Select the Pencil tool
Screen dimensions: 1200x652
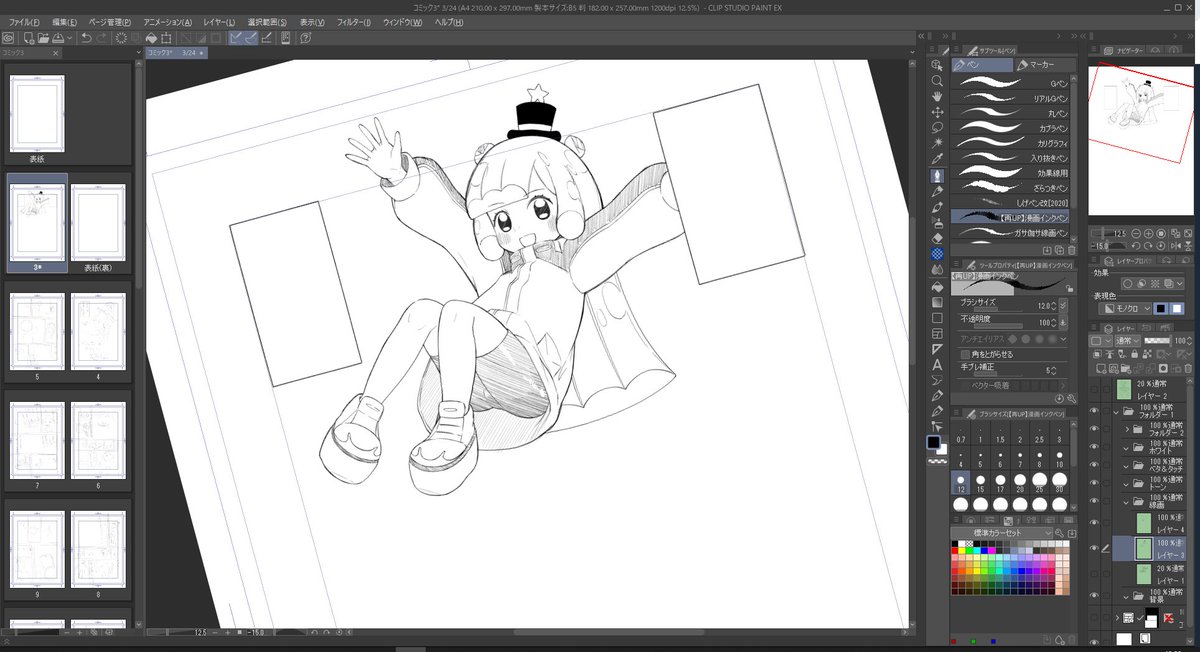coord(937,191)
